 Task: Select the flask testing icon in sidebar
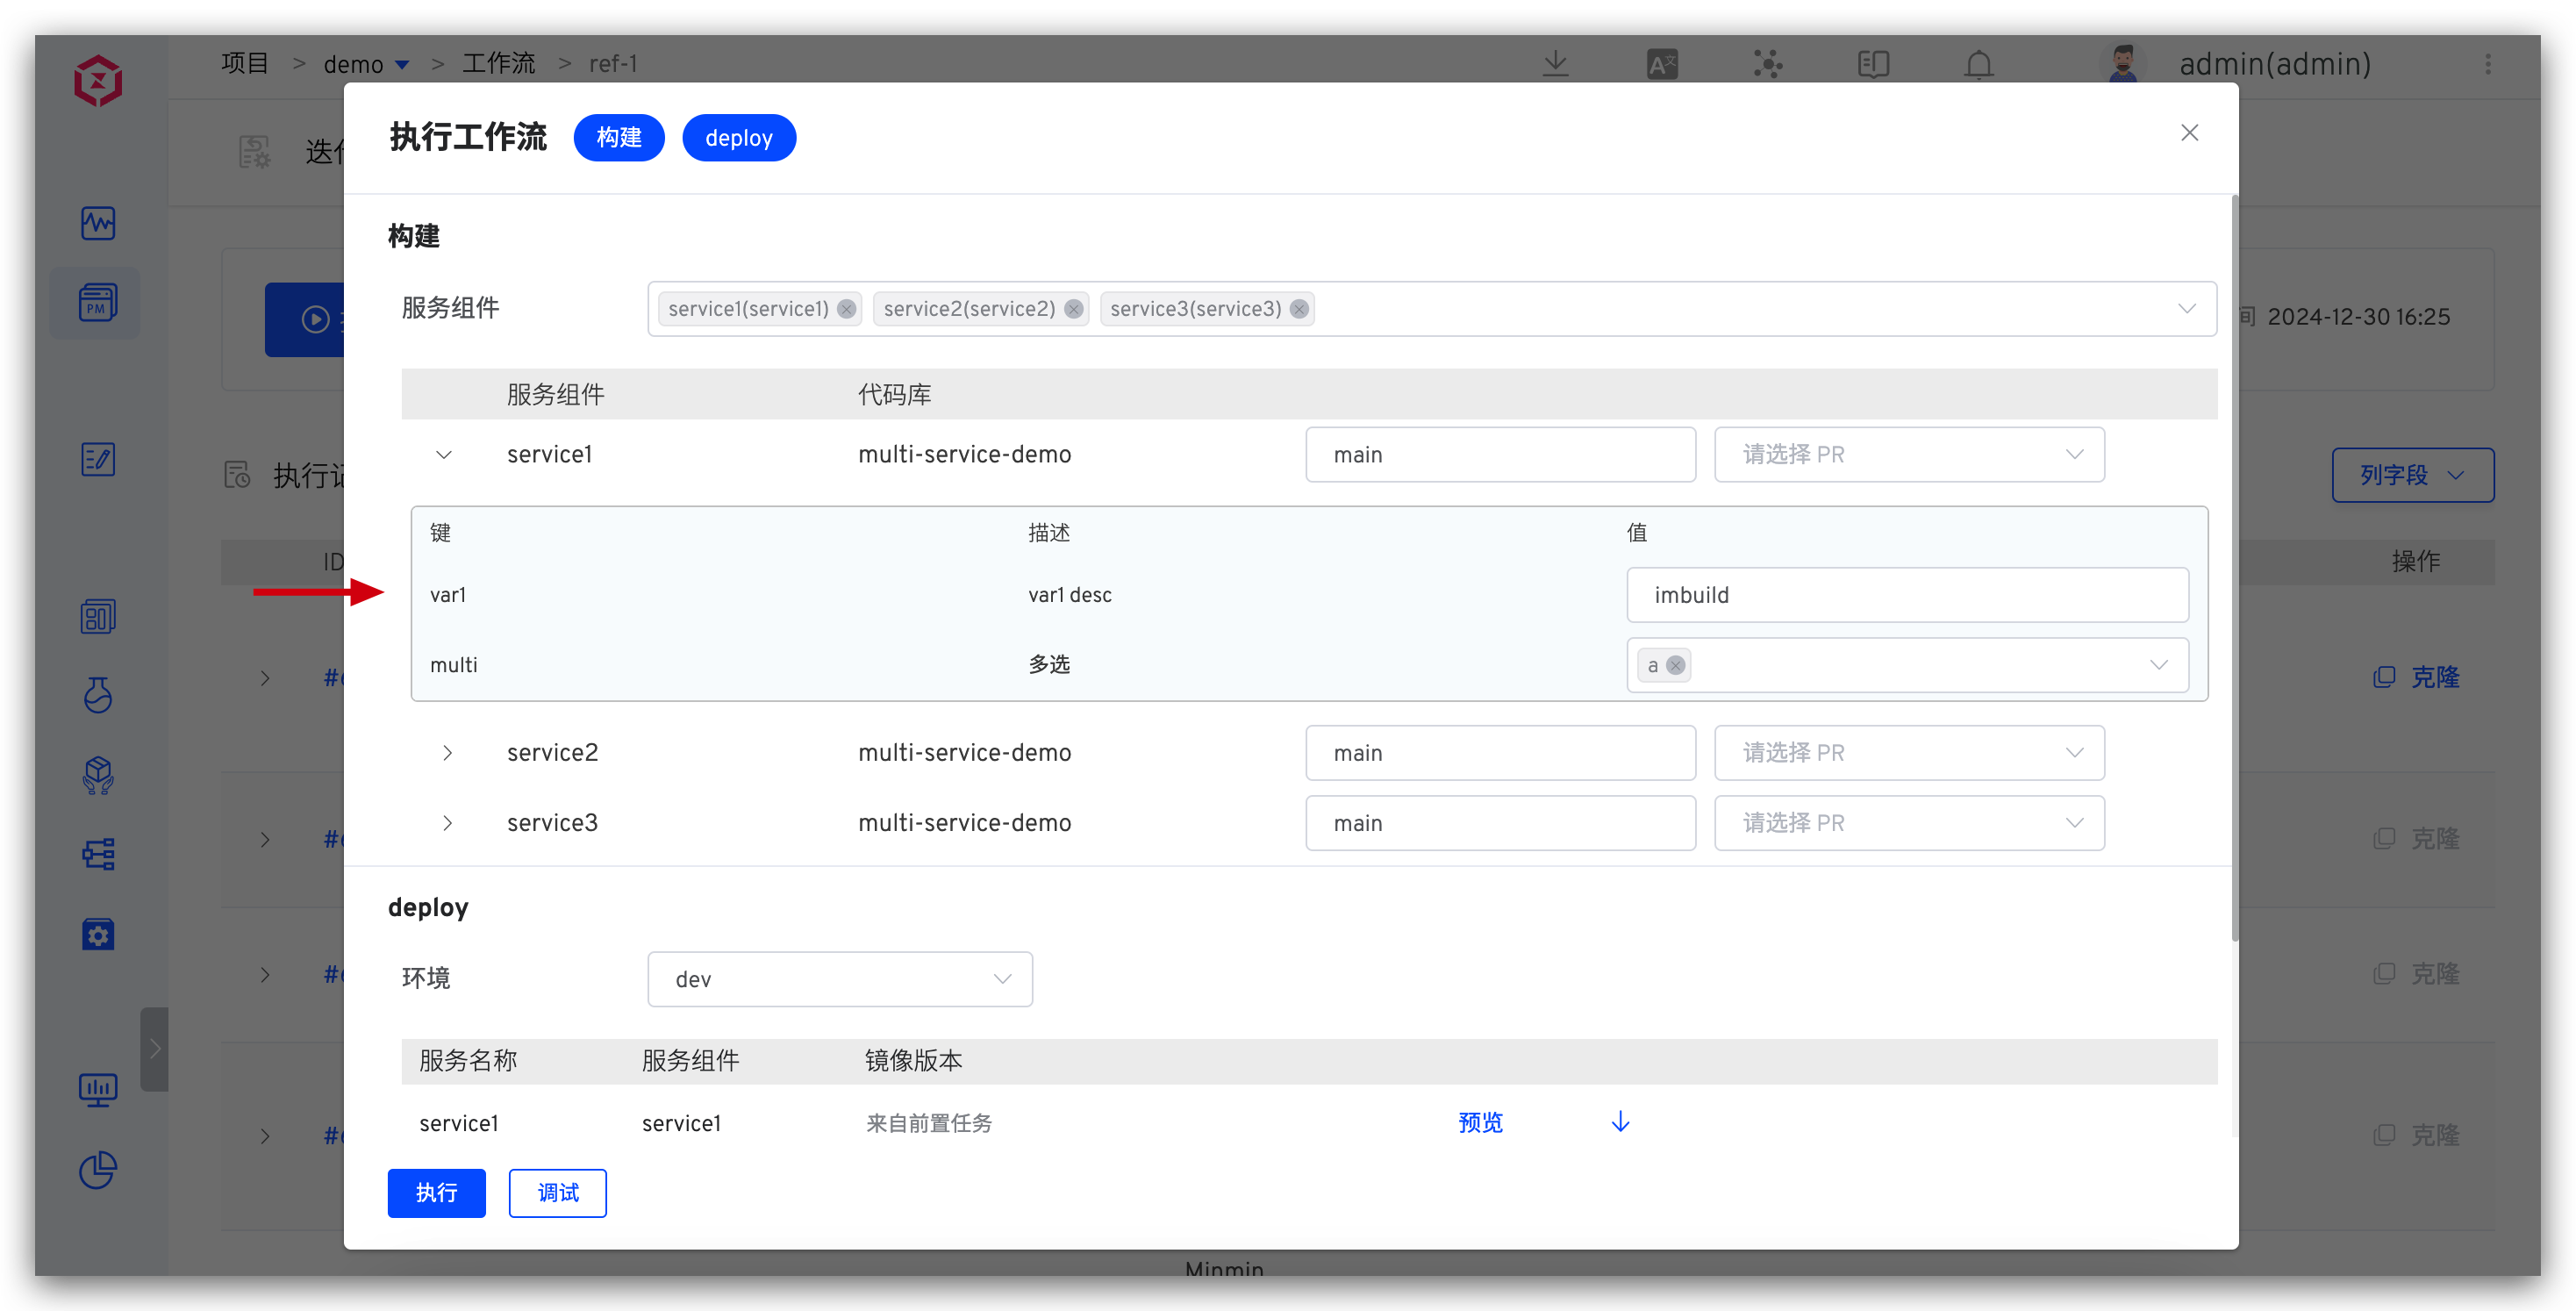[x=97, y=695]
